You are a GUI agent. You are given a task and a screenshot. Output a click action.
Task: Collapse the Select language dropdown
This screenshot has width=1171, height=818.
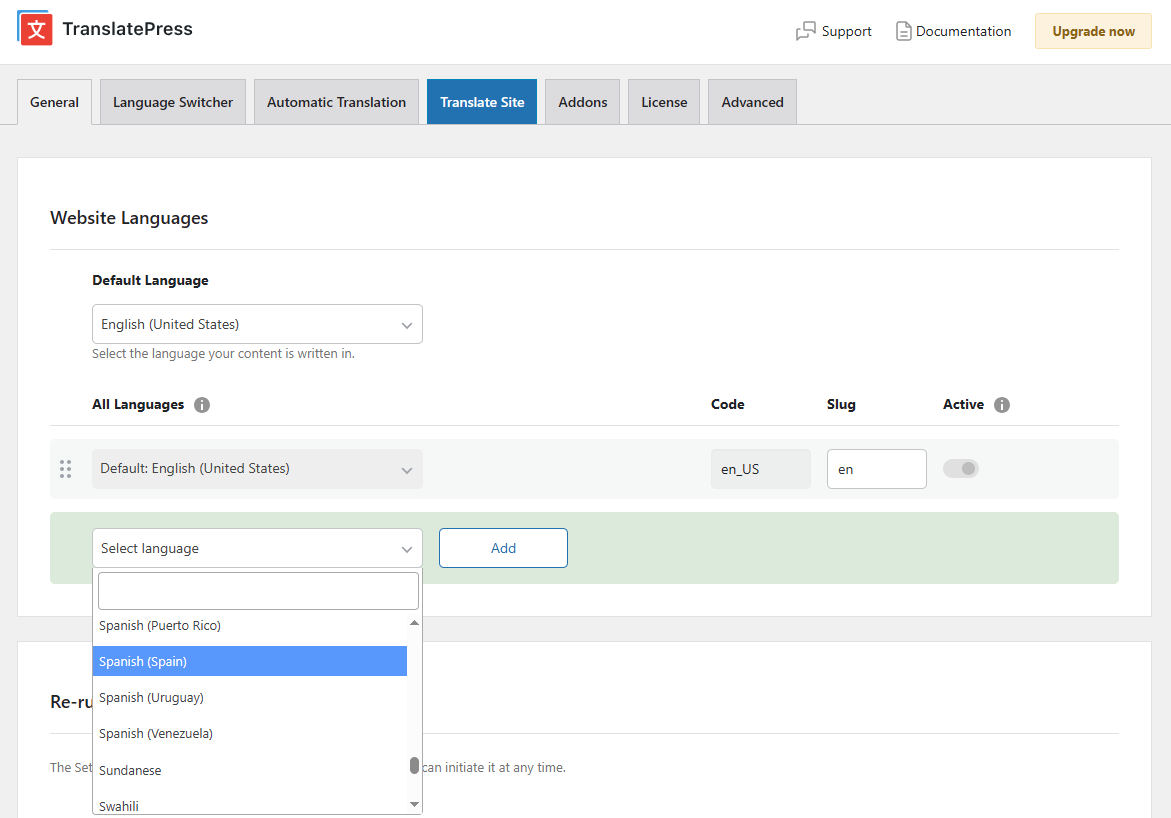[x=257, y=548]
